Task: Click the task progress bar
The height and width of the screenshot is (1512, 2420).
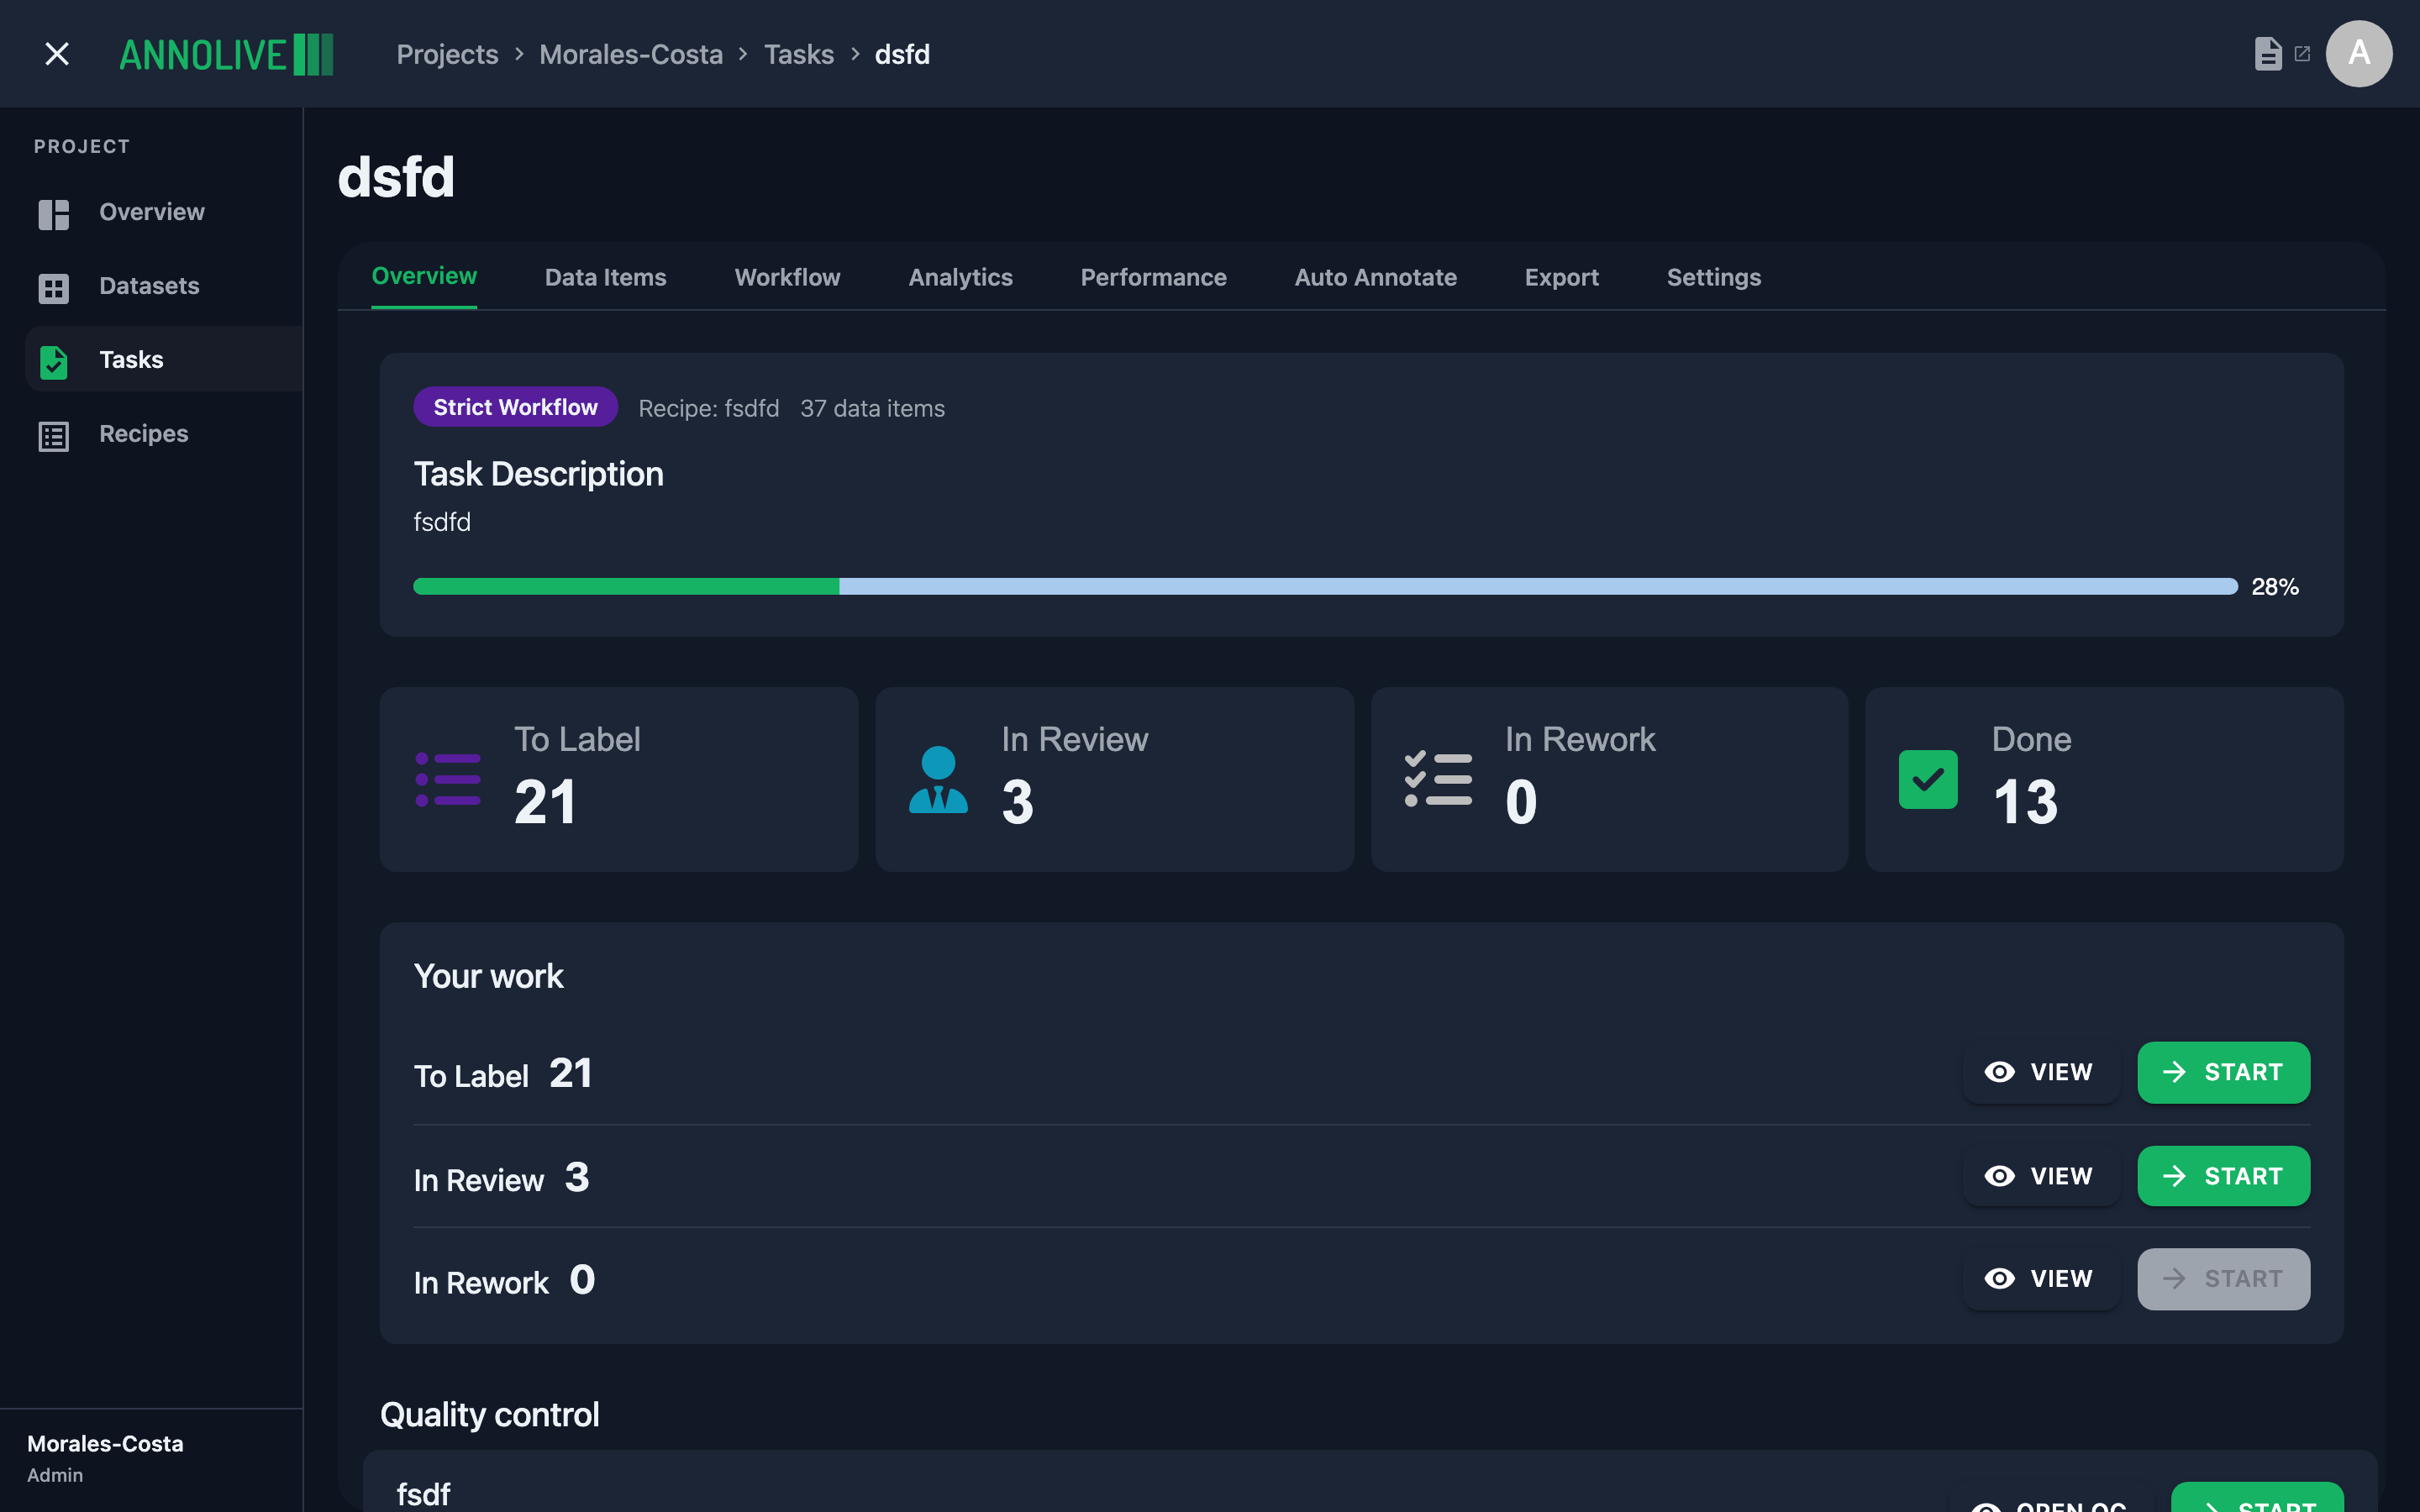Action: [x=1325, y=586]
